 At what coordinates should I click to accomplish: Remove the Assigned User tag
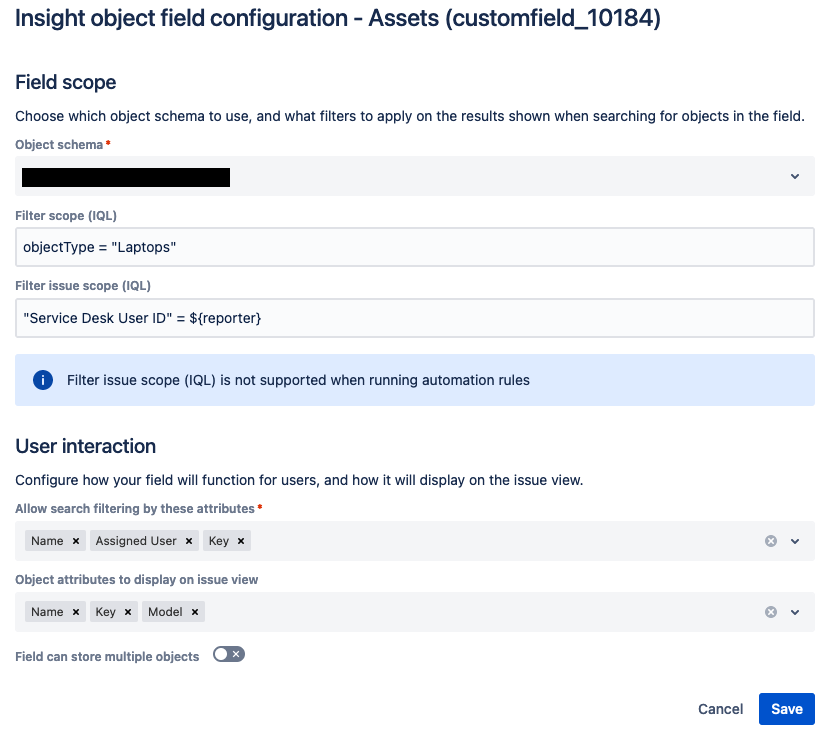tap(189, 541)
